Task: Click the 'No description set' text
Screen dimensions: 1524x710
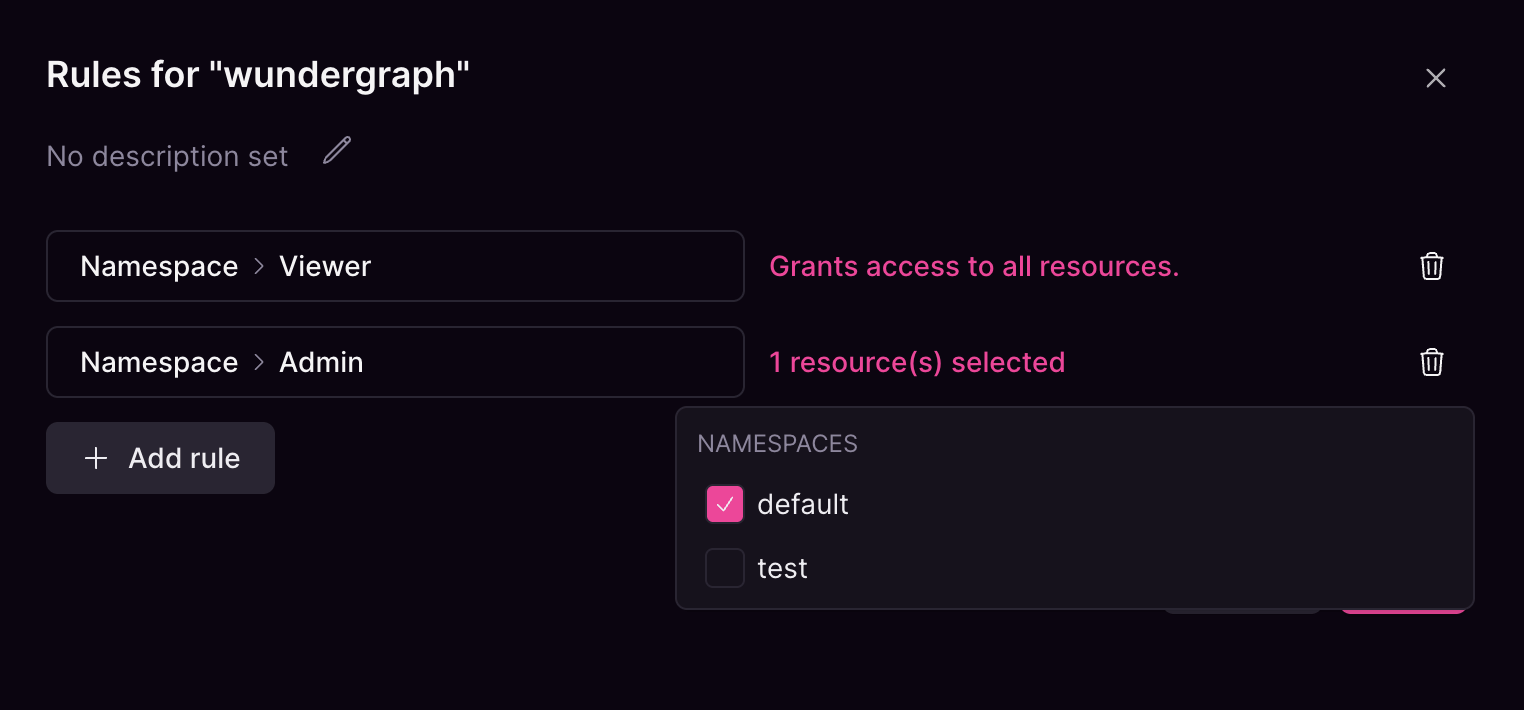Action: [166, 156]
